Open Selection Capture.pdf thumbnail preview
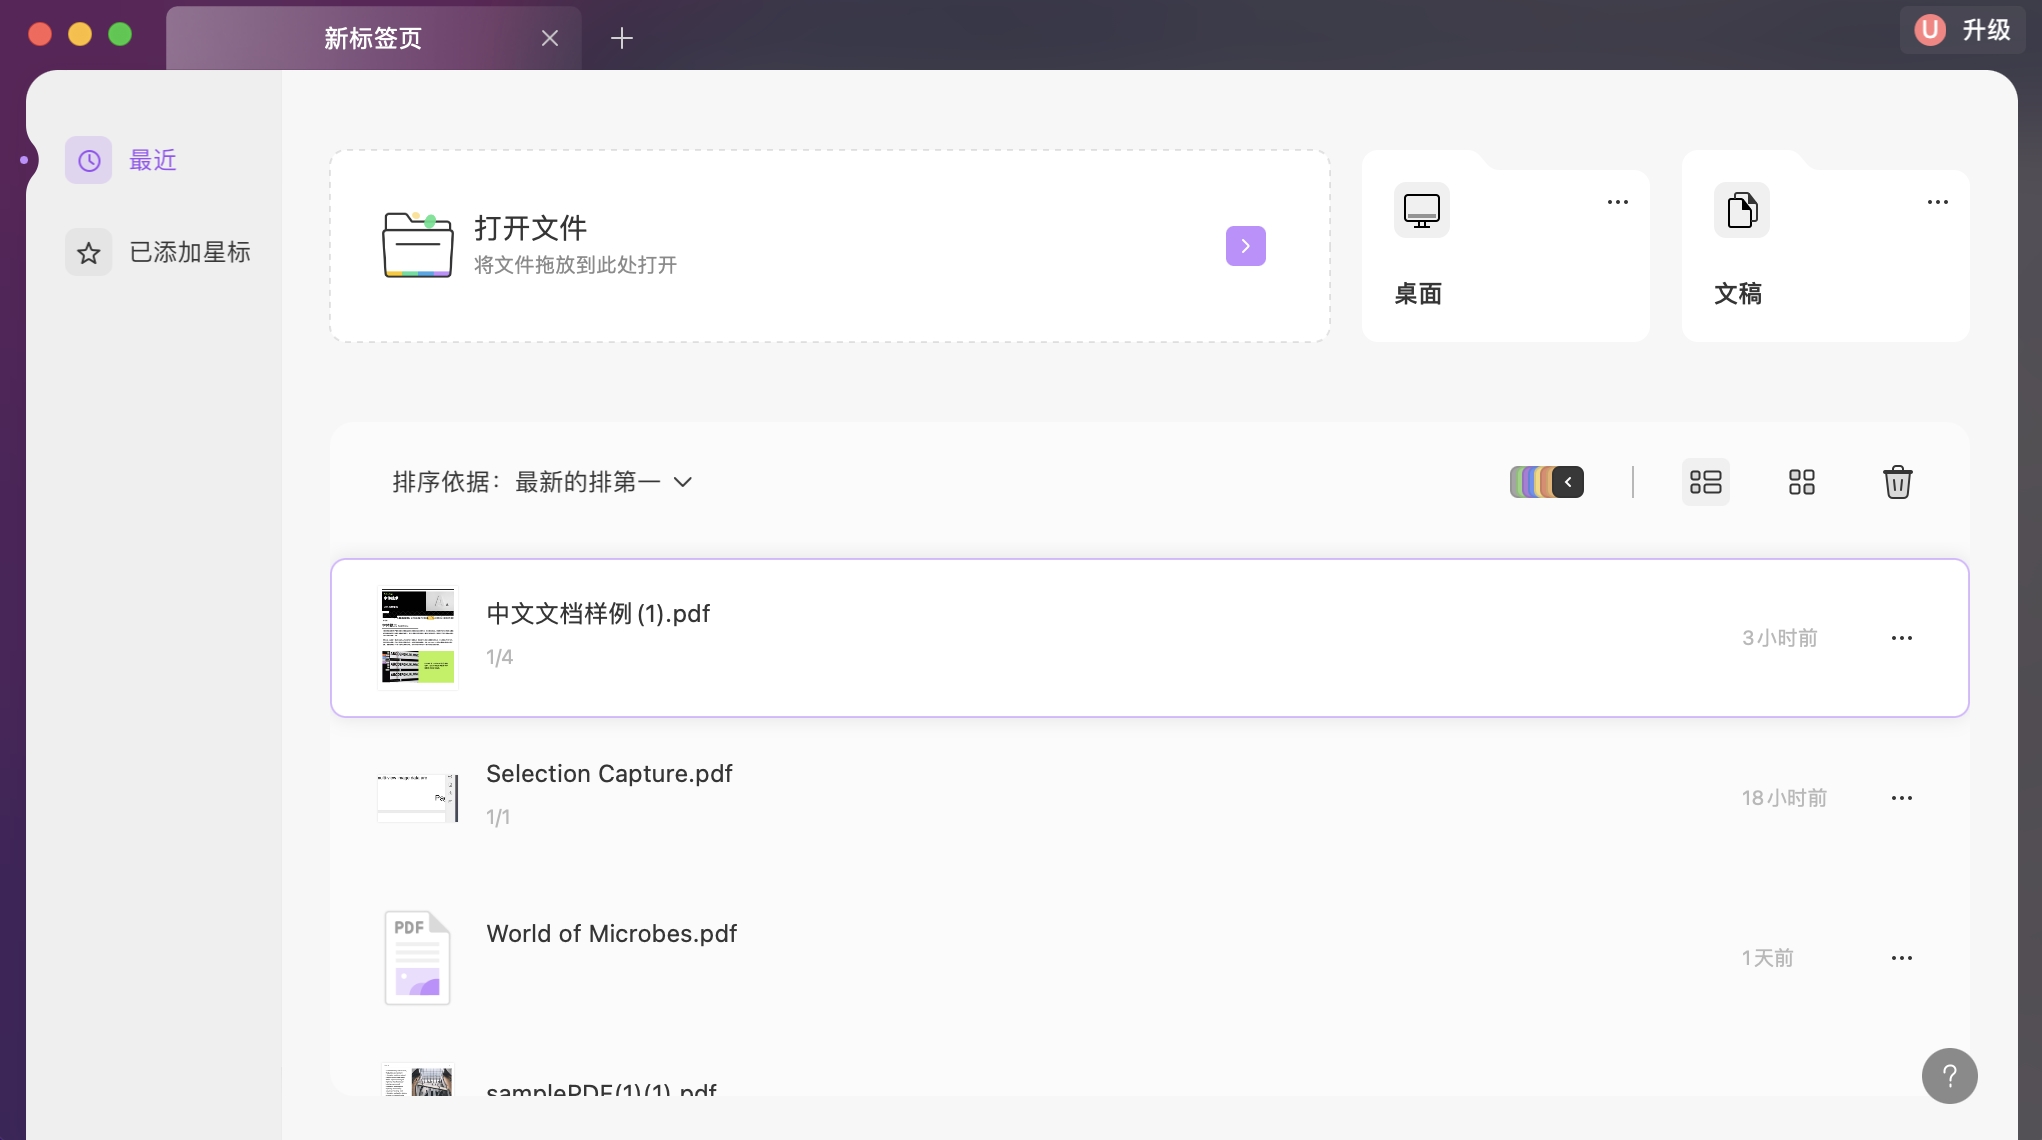The height and width of the screenshot is (1140, 2042). pos(417,797)
